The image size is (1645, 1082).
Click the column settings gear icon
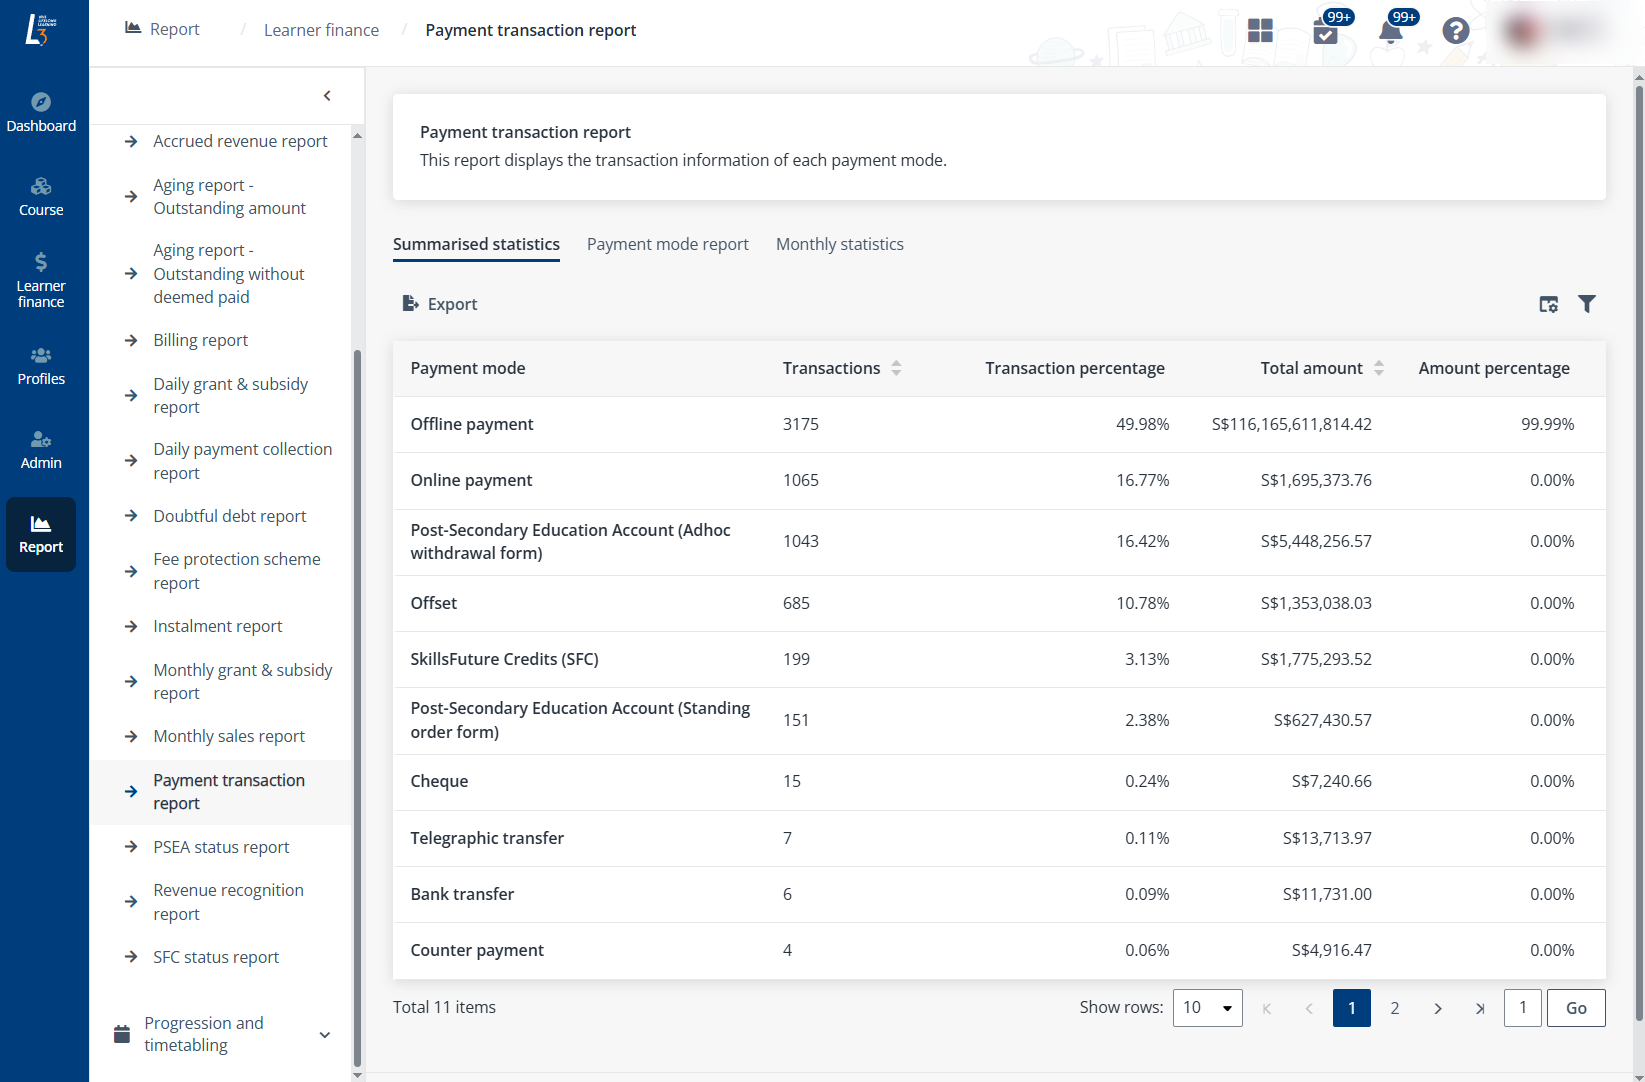[x=1548, y=303]
